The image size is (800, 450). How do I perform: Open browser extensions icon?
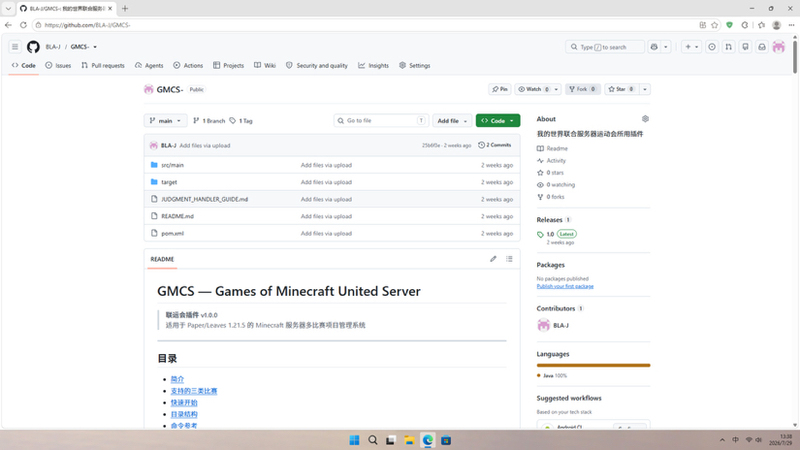click(745, 25)
